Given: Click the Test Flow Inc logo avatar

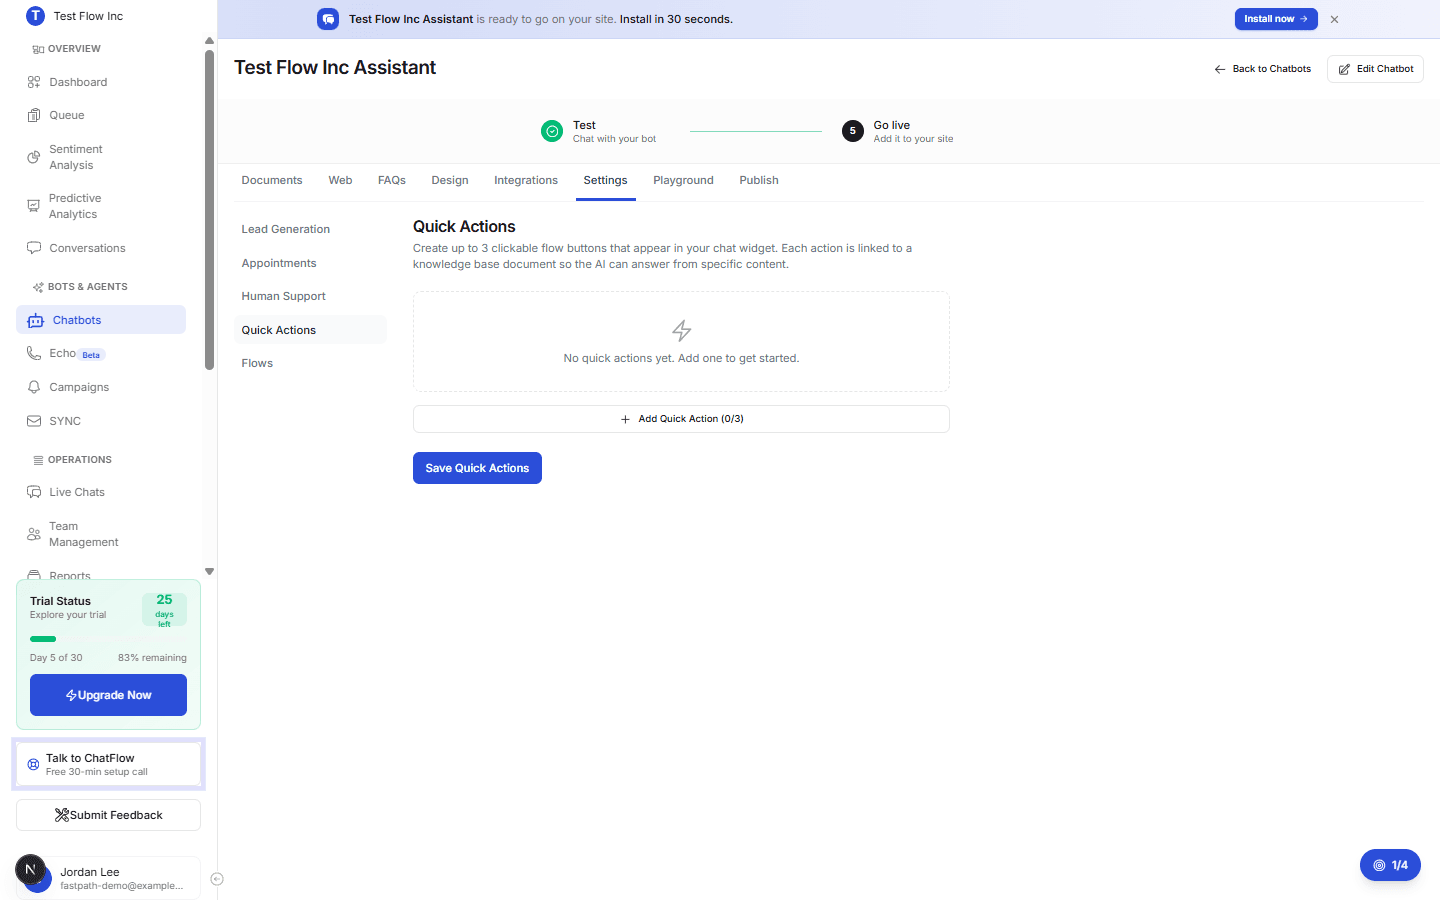Looking at the screenshot, I should pyautogui.click(x=35, y=16).
